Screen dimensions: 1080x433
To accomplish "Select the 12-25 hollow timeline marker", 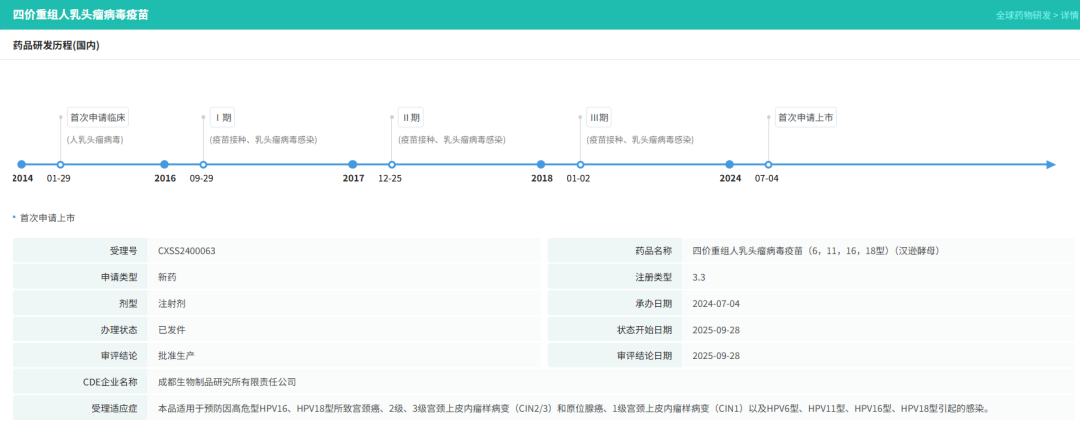I will tap(391, 164).
